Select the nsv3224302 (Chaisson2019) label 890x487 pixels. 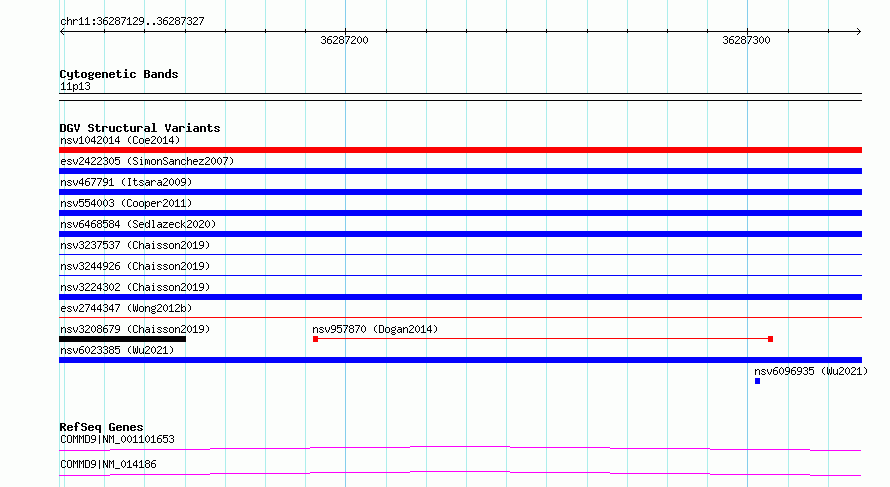[x=135, y=287]
